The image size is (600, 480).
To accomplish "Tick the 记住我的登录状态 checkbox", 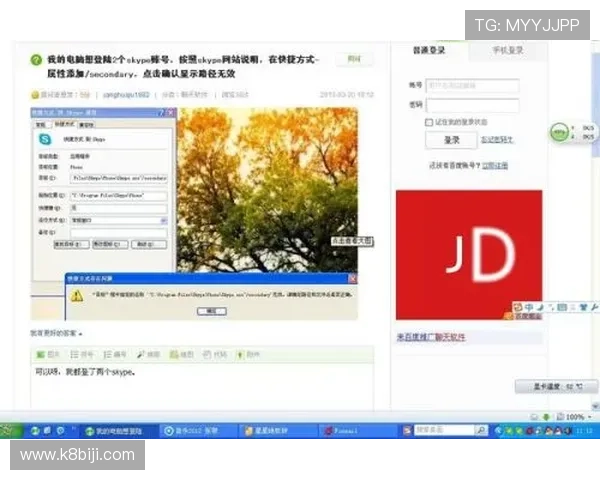I will [x=429, y=122].
